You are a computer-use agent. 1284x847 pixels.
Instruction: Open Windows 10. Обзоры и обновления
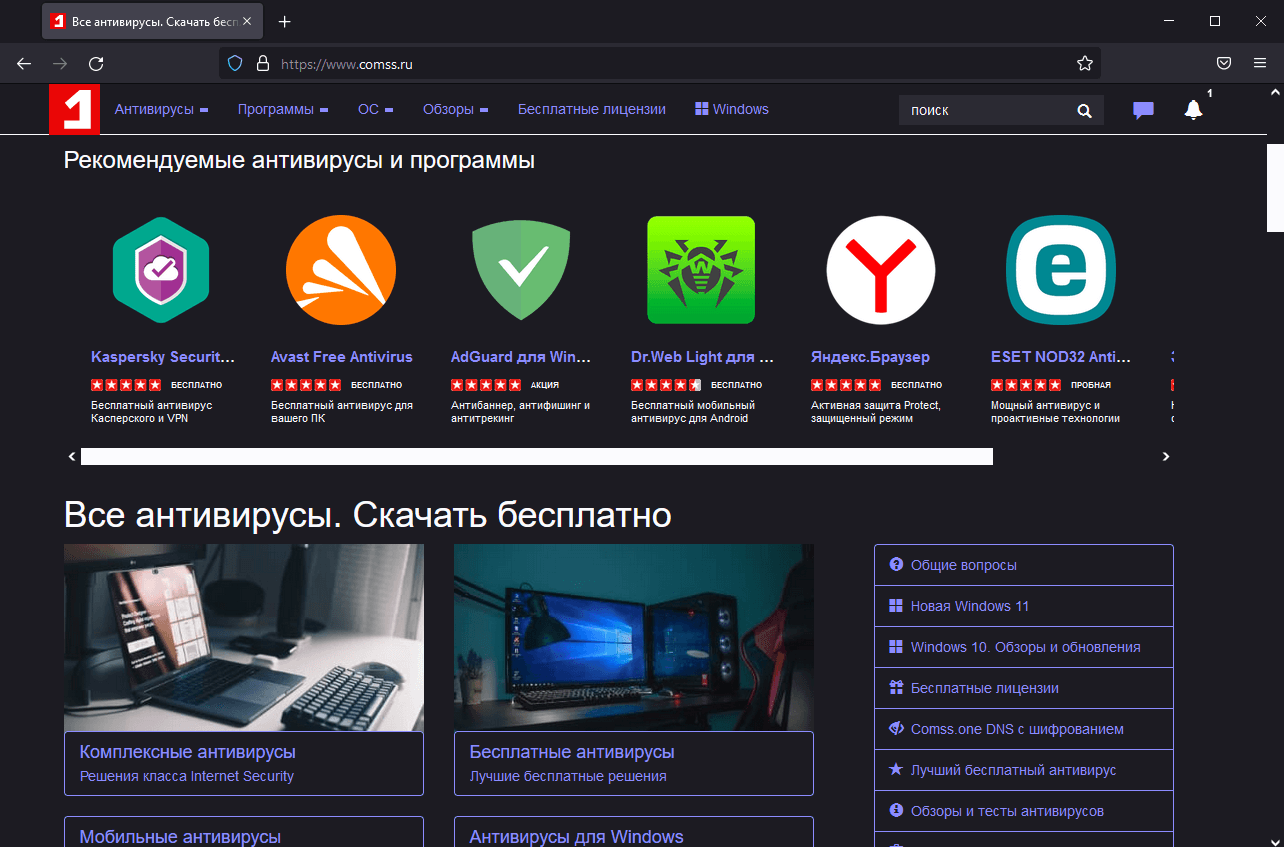pos(1023,647)
